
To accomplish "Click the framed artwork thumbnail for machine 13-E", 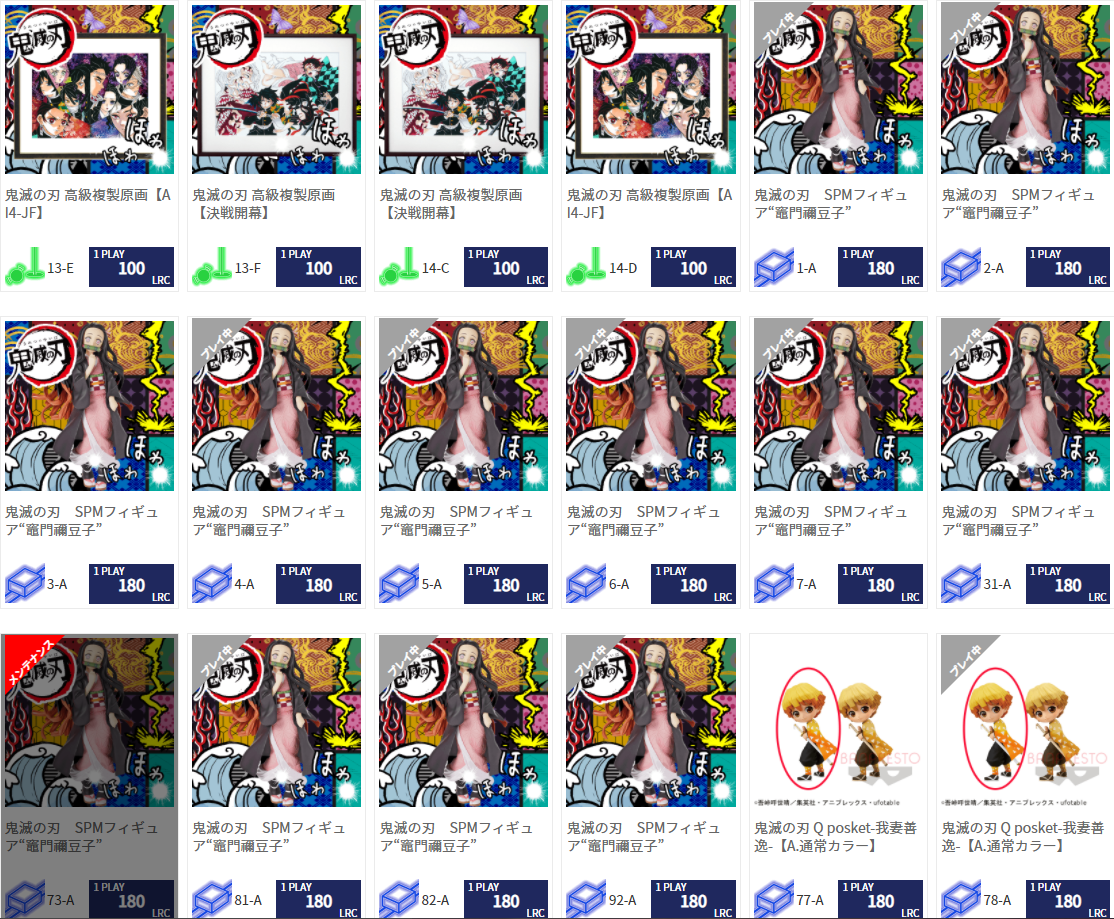I will tap(90, 89).
